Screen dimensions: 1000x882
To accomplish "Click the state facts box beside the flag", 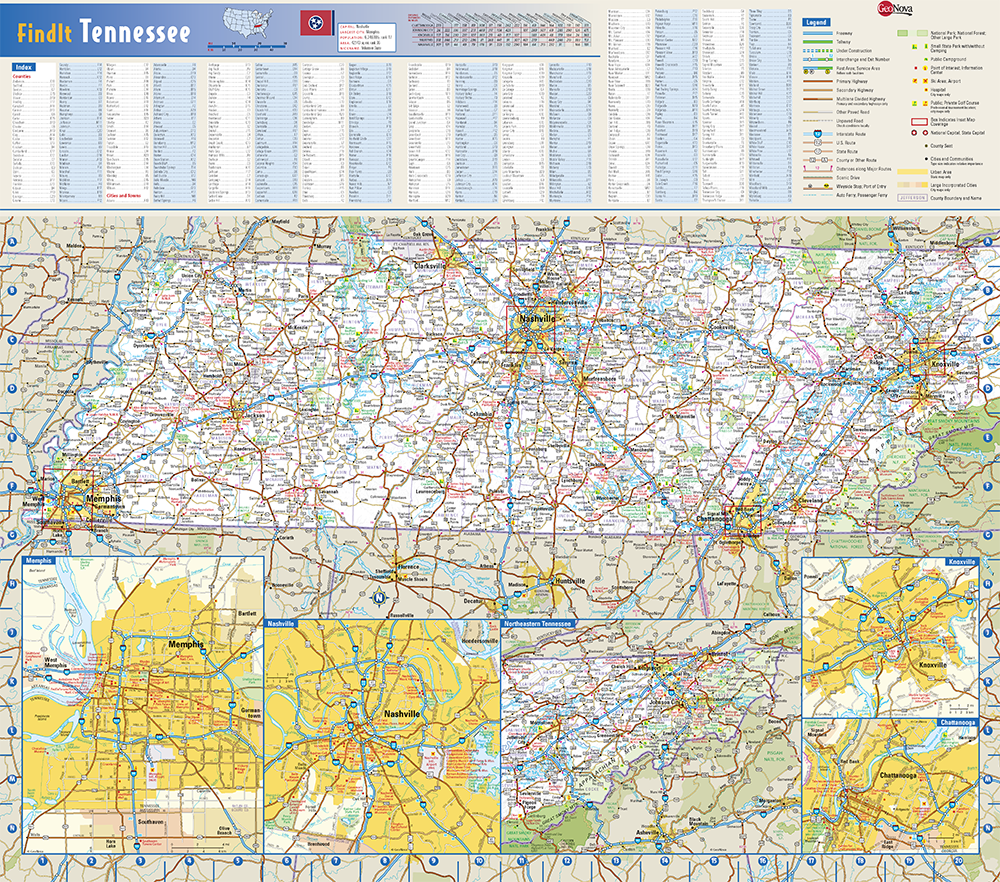I will pos(367,38).
